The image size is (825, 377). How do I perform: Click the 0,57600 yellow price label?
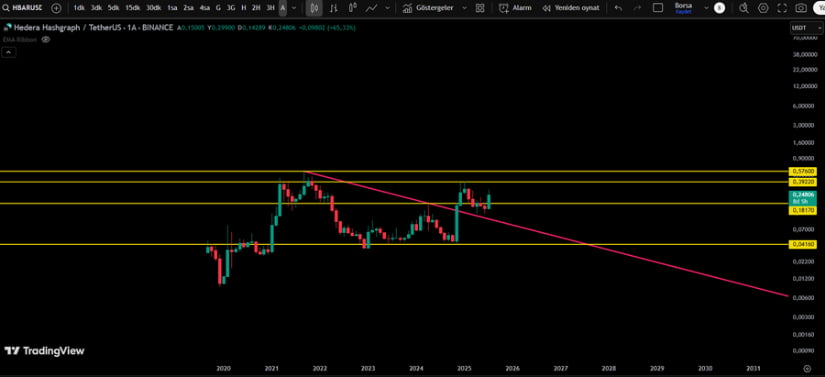802,171
